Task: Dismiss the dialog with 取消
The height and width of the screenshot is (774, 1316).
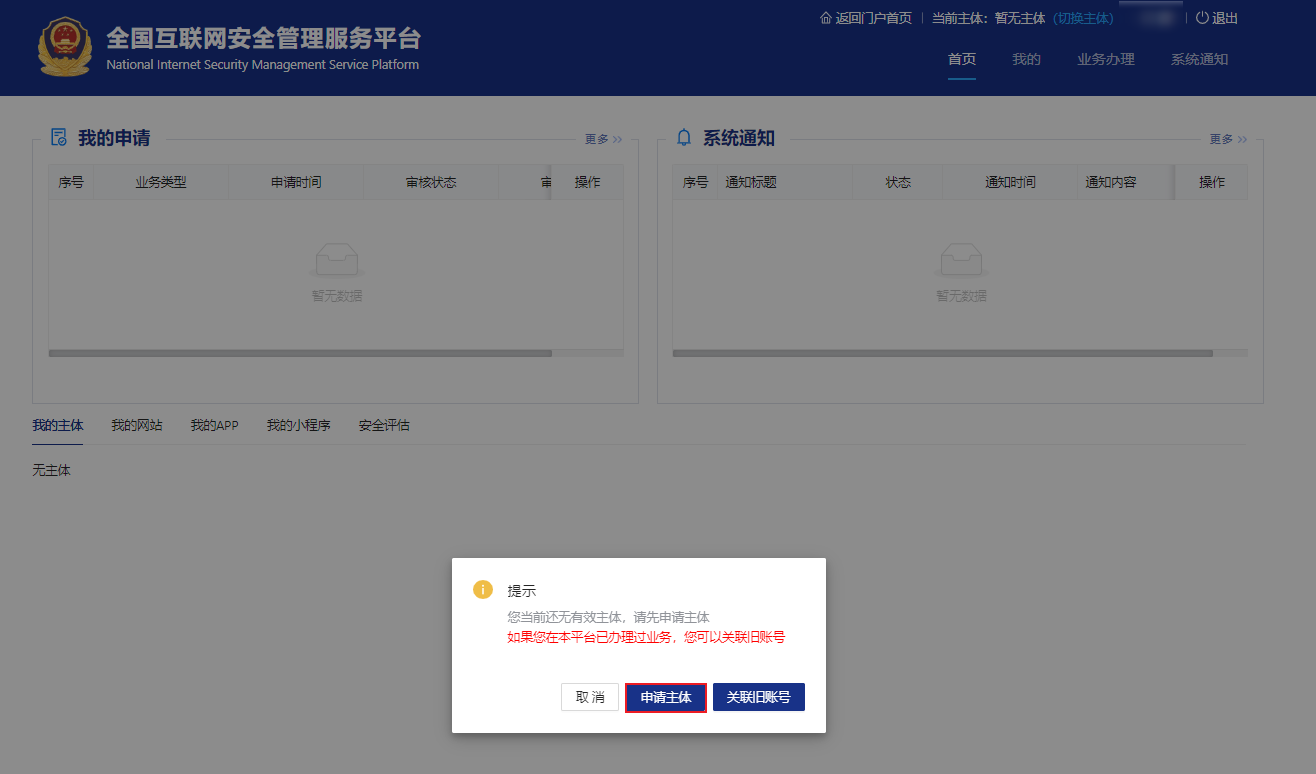Action: pyautogui.click(x=589, y=697)
